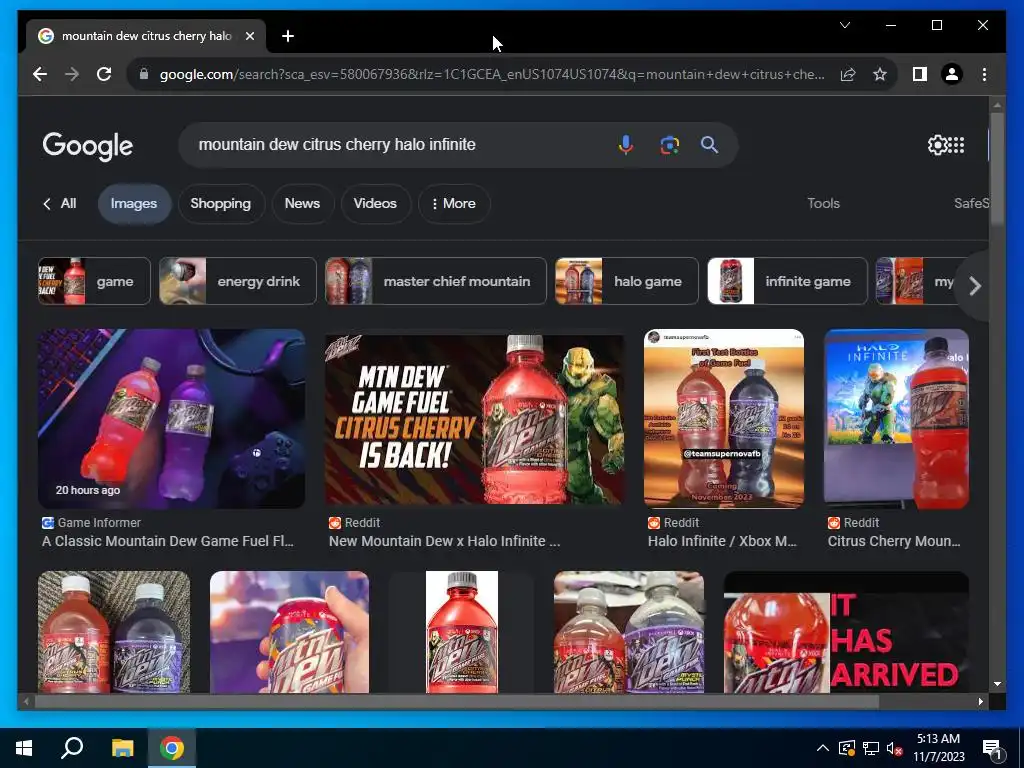Expand the More search filters menu
This screenshot has height=768, width=1024.
453,204
